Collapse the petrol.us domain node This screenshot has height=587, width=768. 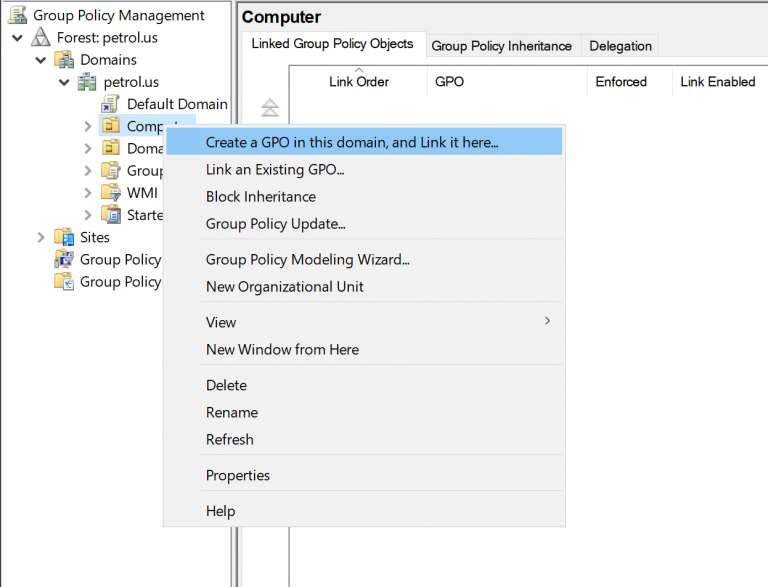click(64, 82)
